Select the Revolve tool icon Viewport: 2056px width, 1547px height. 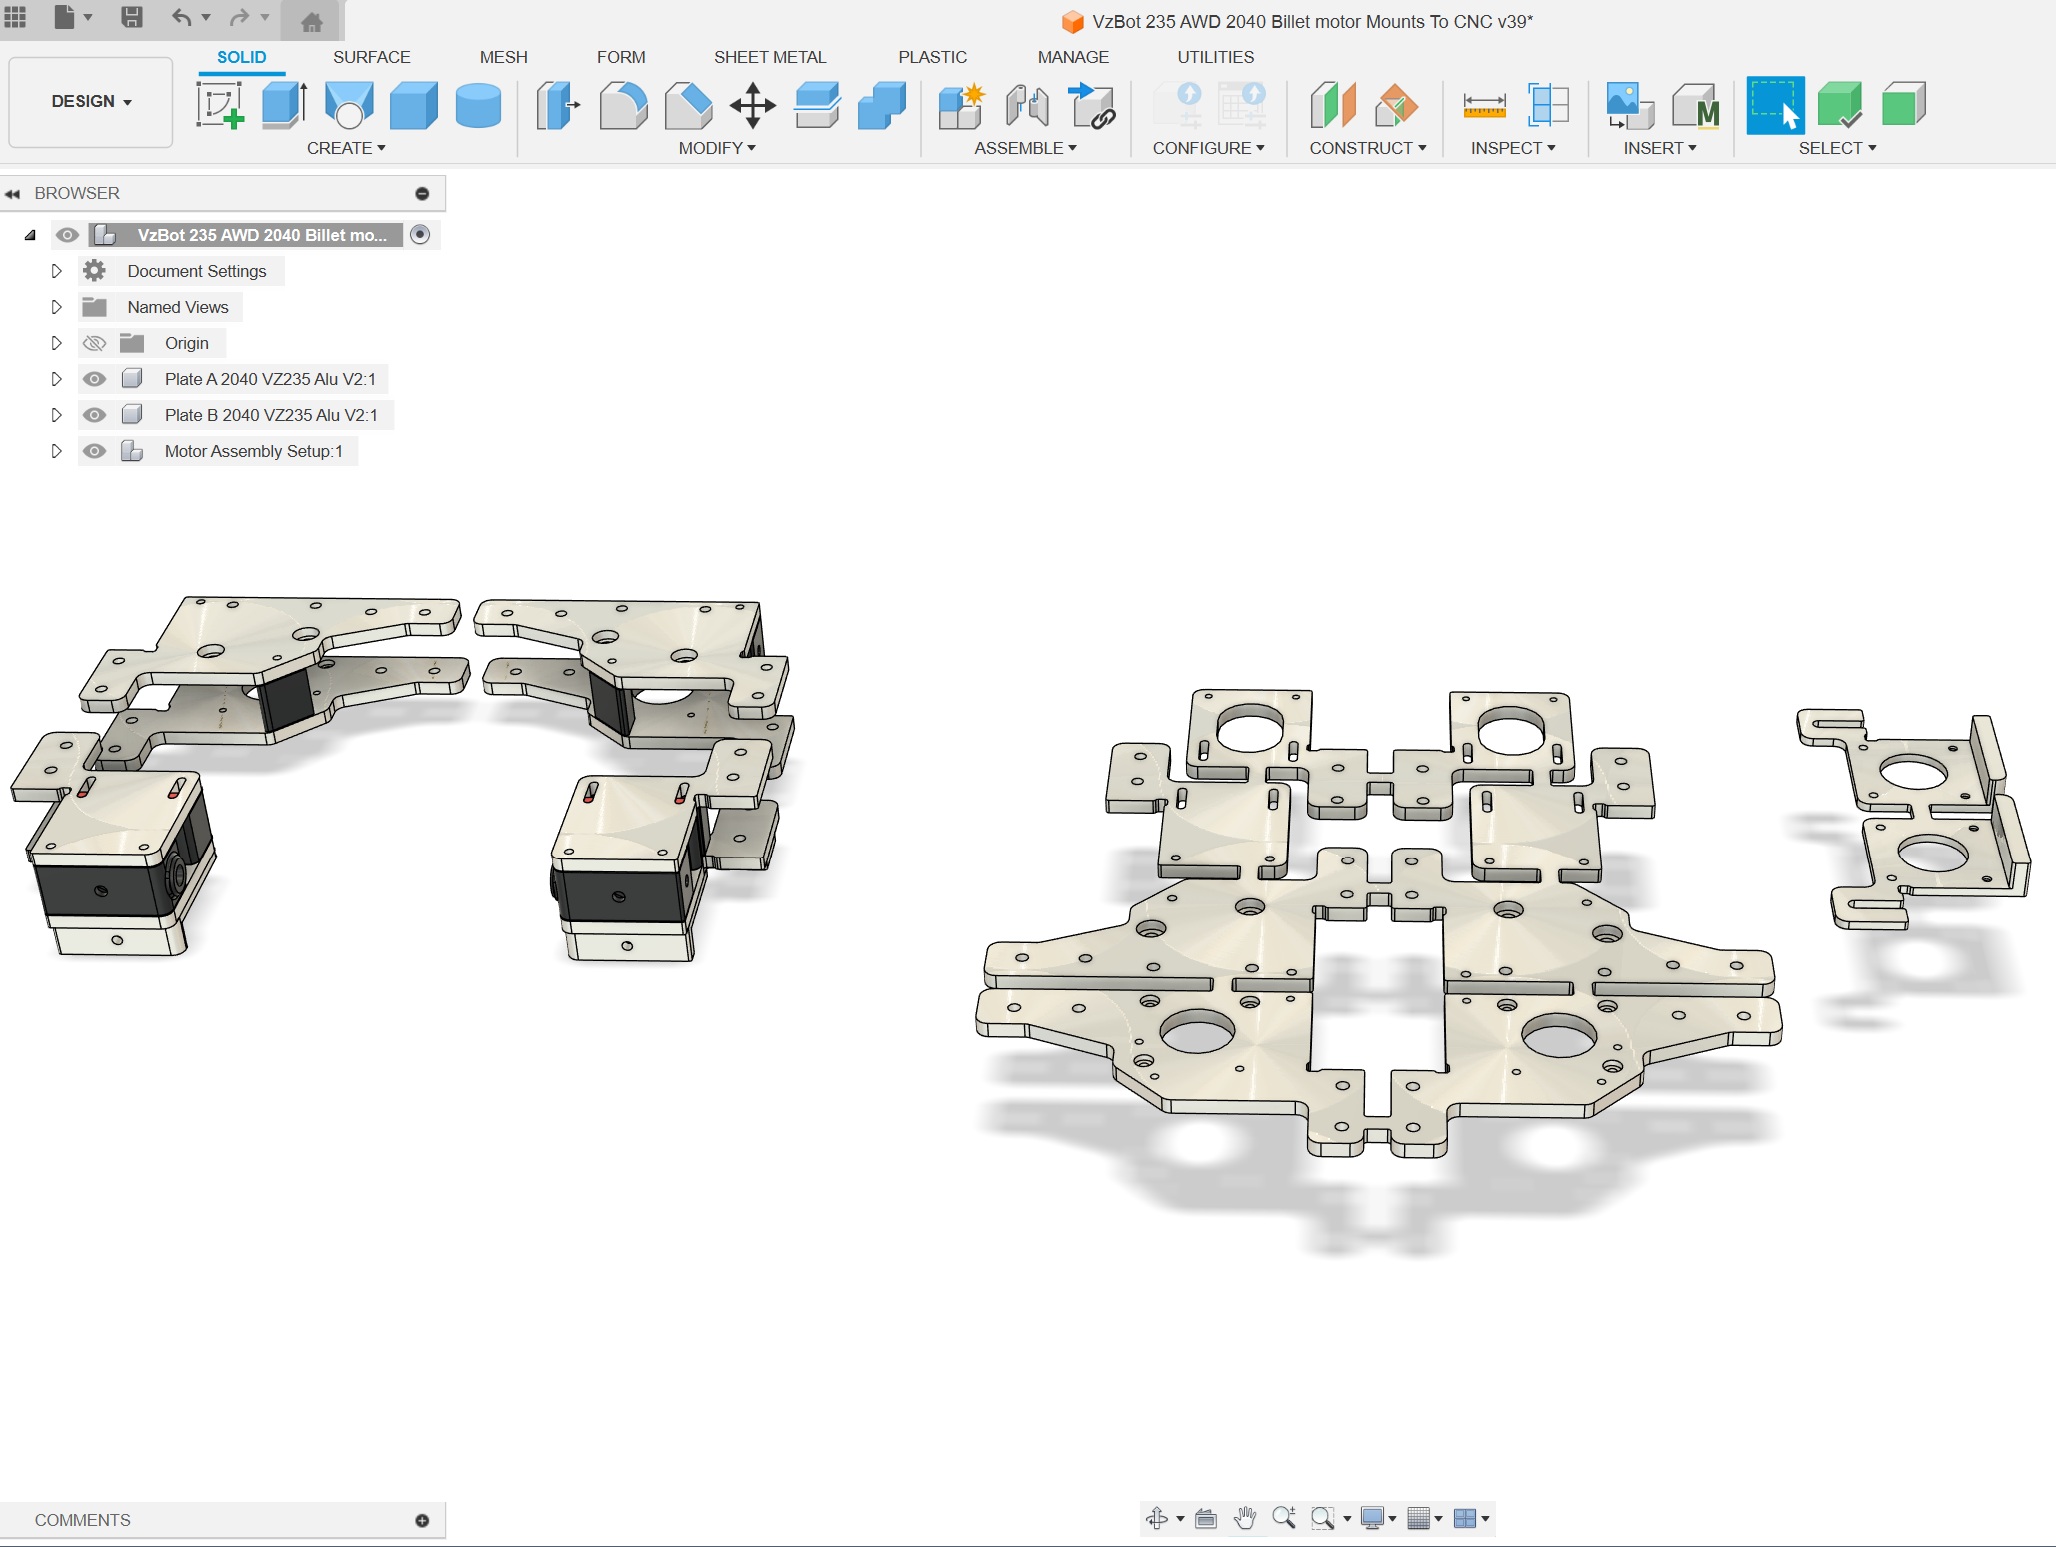[349, 105]
